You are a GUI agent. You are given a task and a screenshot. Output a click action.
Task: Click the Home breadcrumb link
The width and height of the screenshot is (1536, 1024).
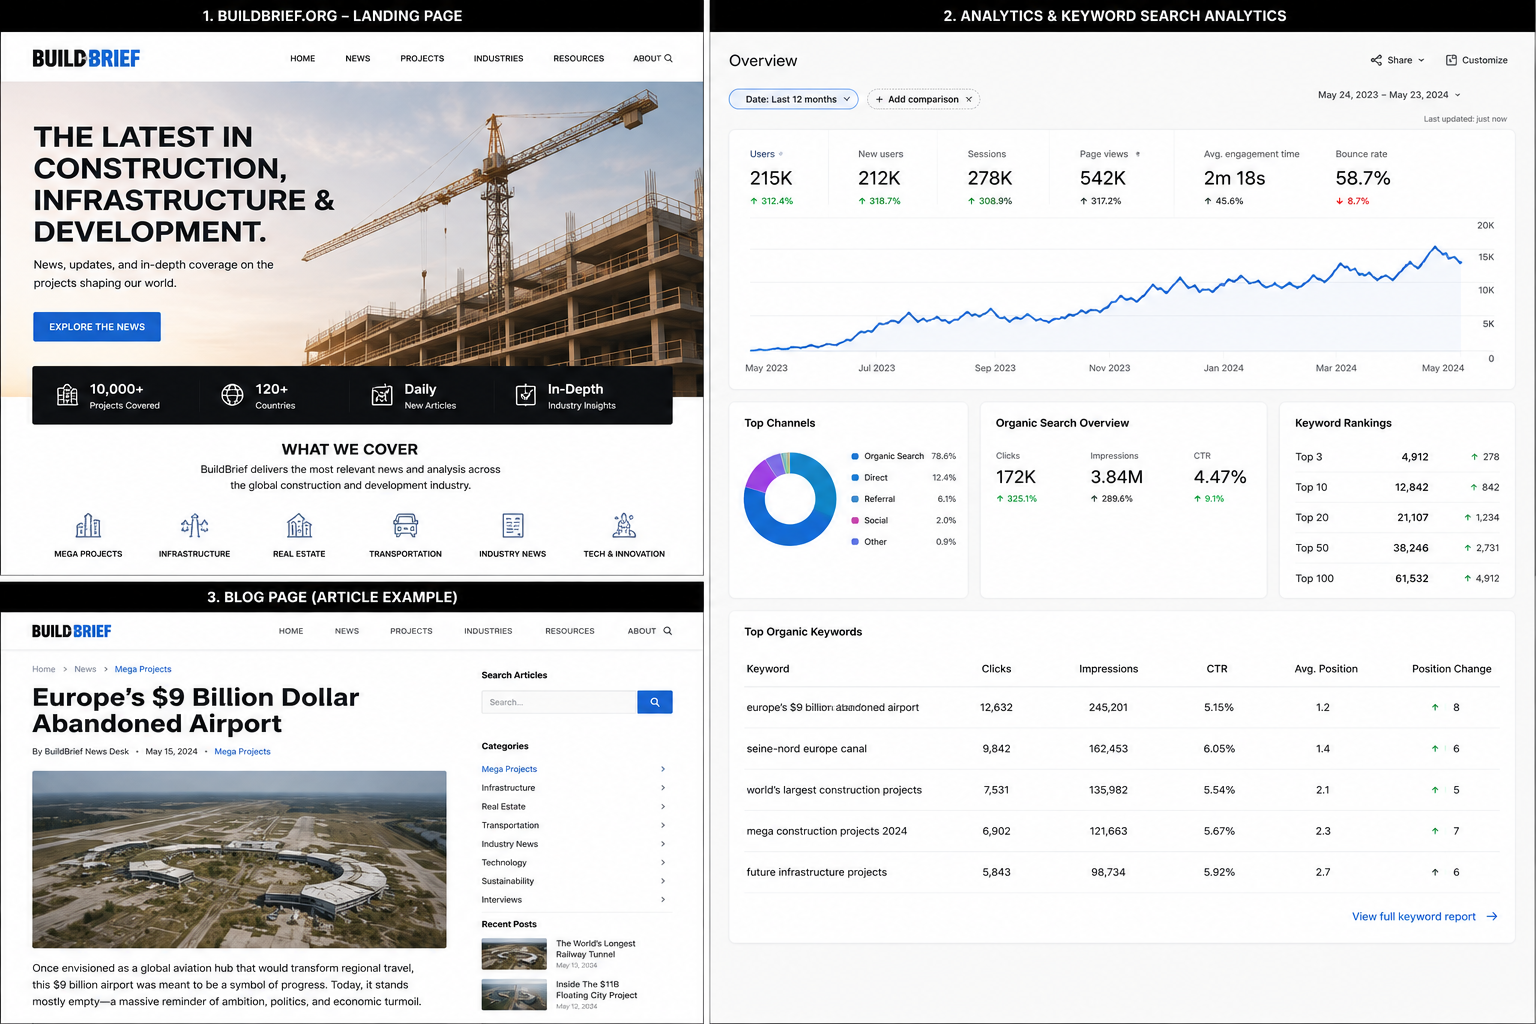44,669
